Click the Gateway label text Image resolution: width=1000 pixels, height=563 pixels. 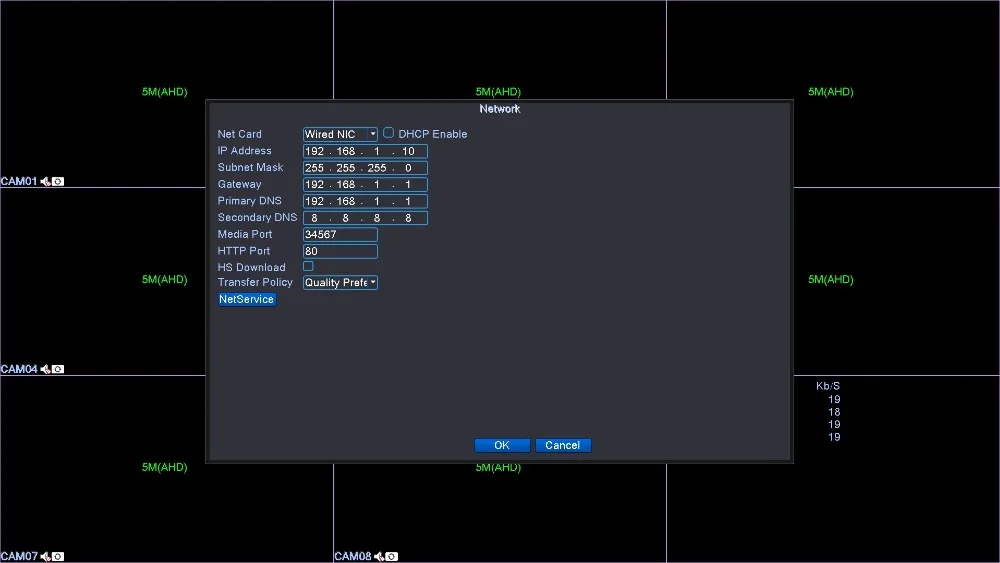point(240,184)
